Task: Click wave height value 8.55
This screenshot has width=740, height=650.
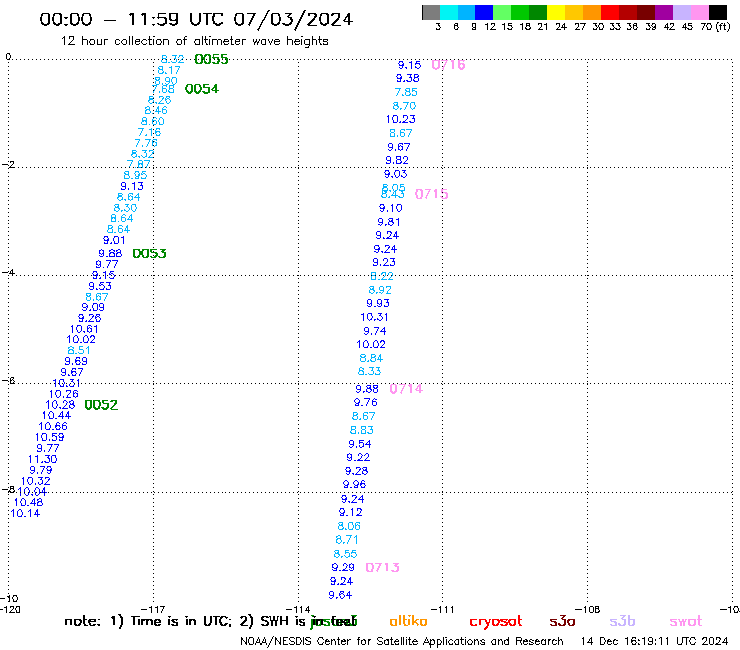Action: pos(345,554)
